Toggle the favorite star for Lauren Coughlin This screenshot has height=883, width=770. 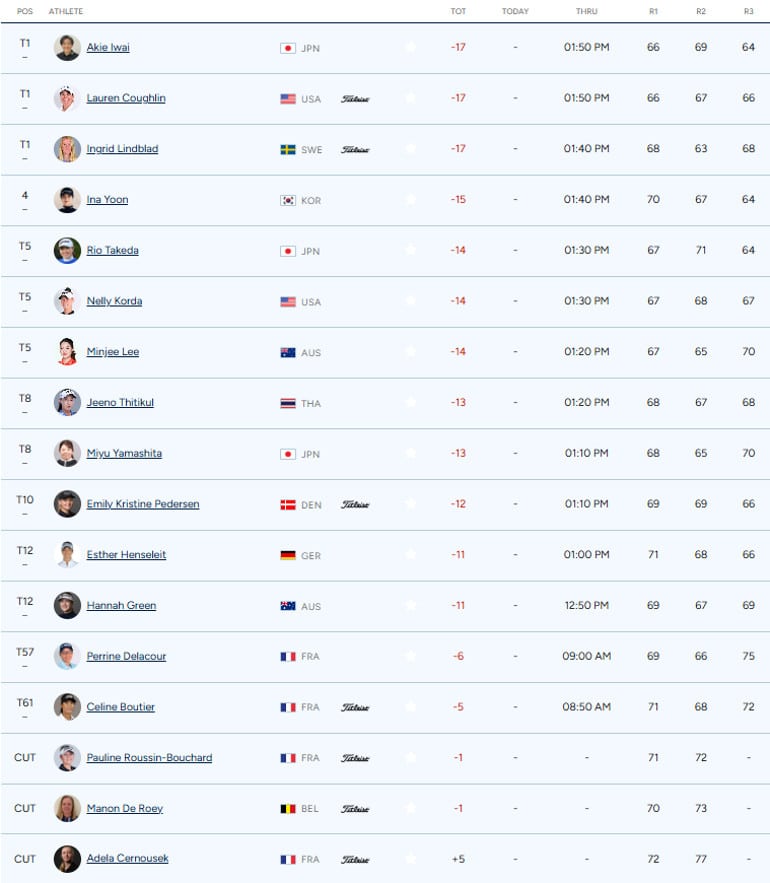pyautogui.click(x=411, y=98)
